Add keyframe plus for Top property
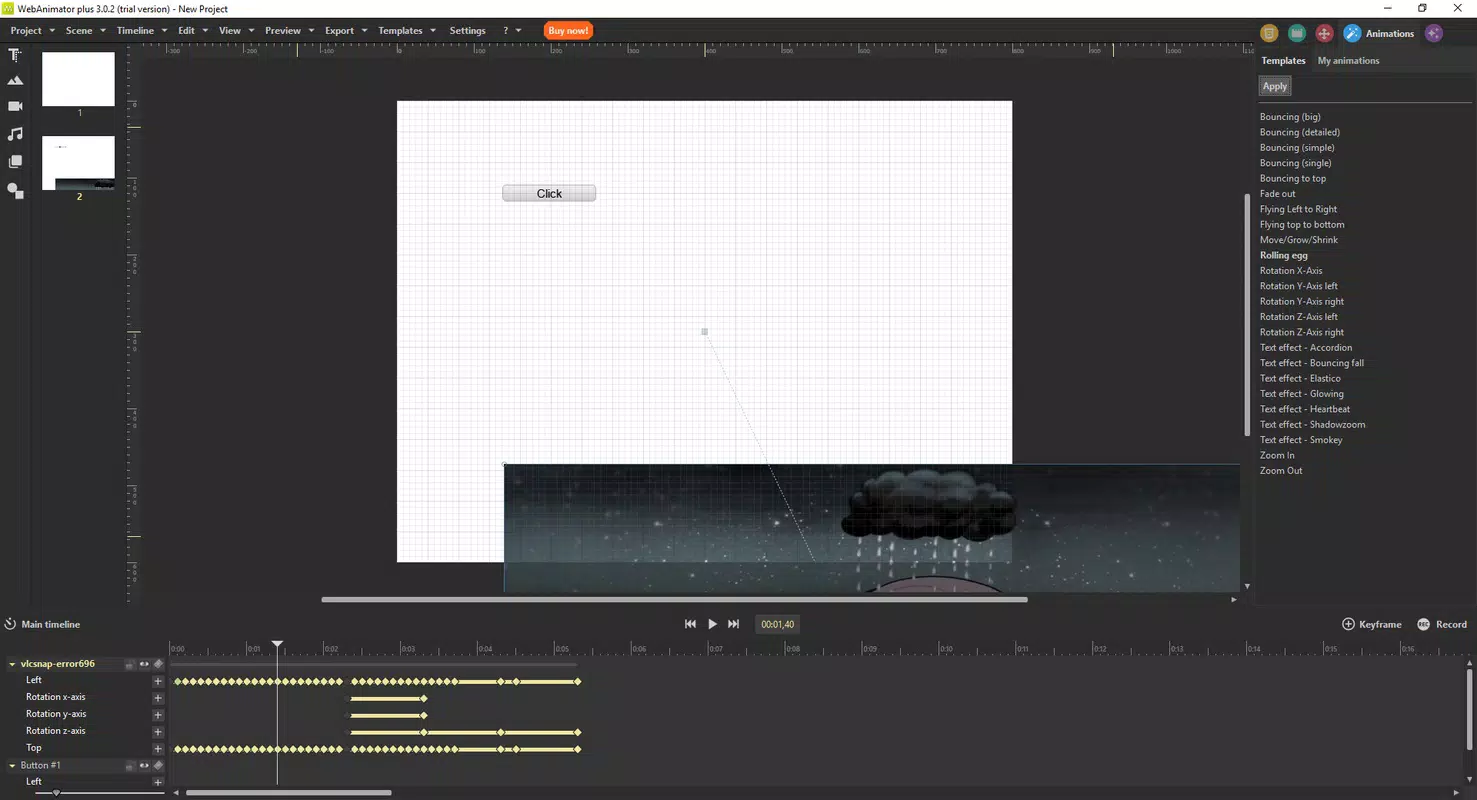The width and height of the screenshot is (1477, 800). click(158, 749)
